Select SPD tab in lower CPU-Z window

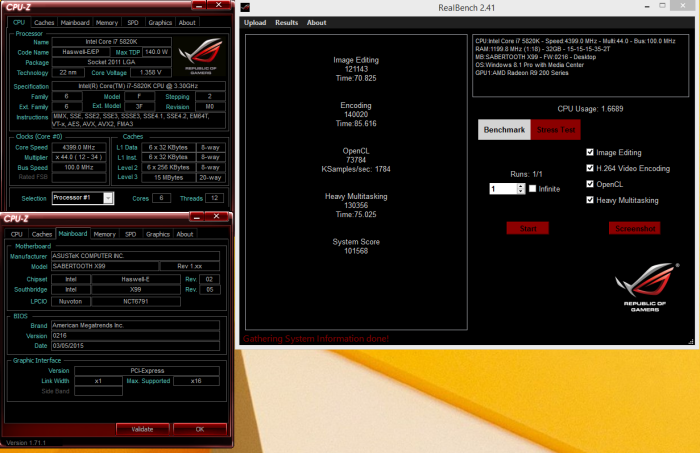point(130,234)
